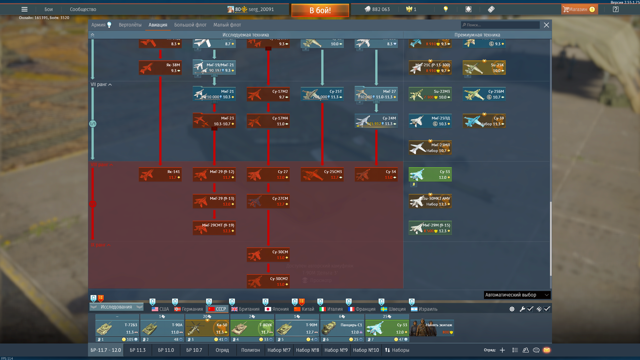This screenshot has height=360, width=640.
Task: Click the lightbulb hints icon
Action: click(446, 9)
